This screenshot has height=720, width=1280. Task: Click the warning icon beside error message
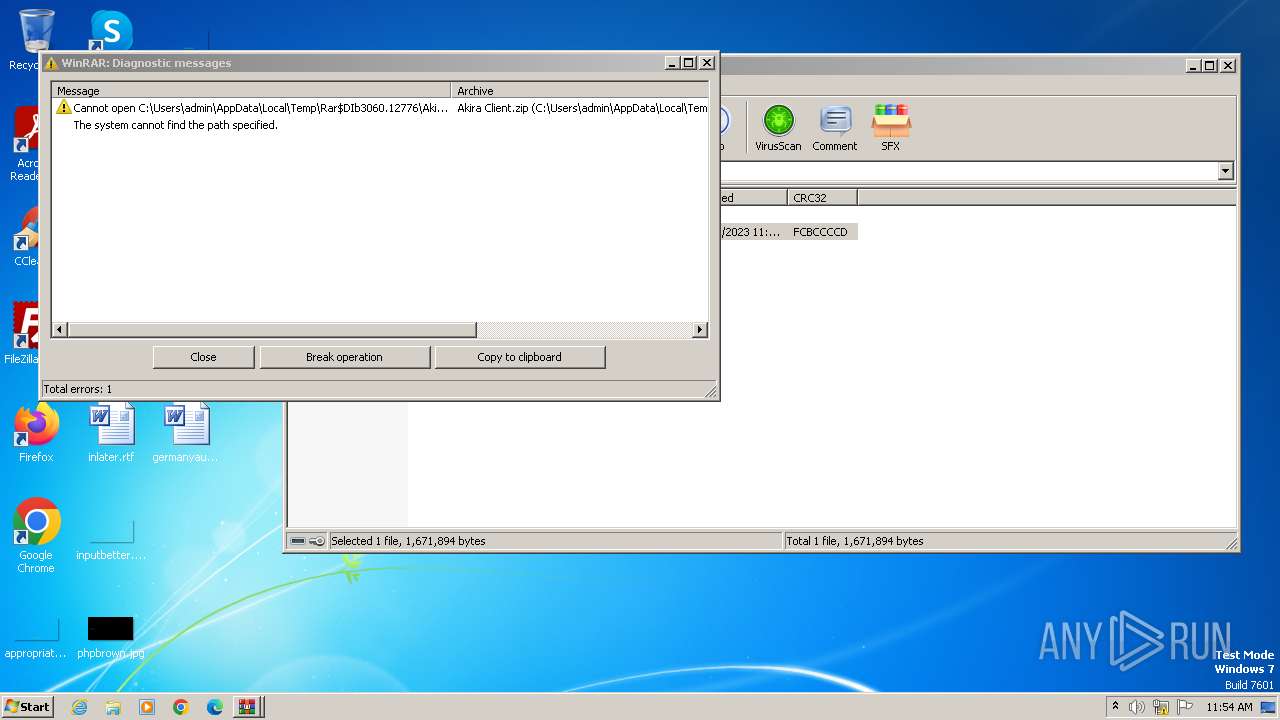click(x=63, y=108)
